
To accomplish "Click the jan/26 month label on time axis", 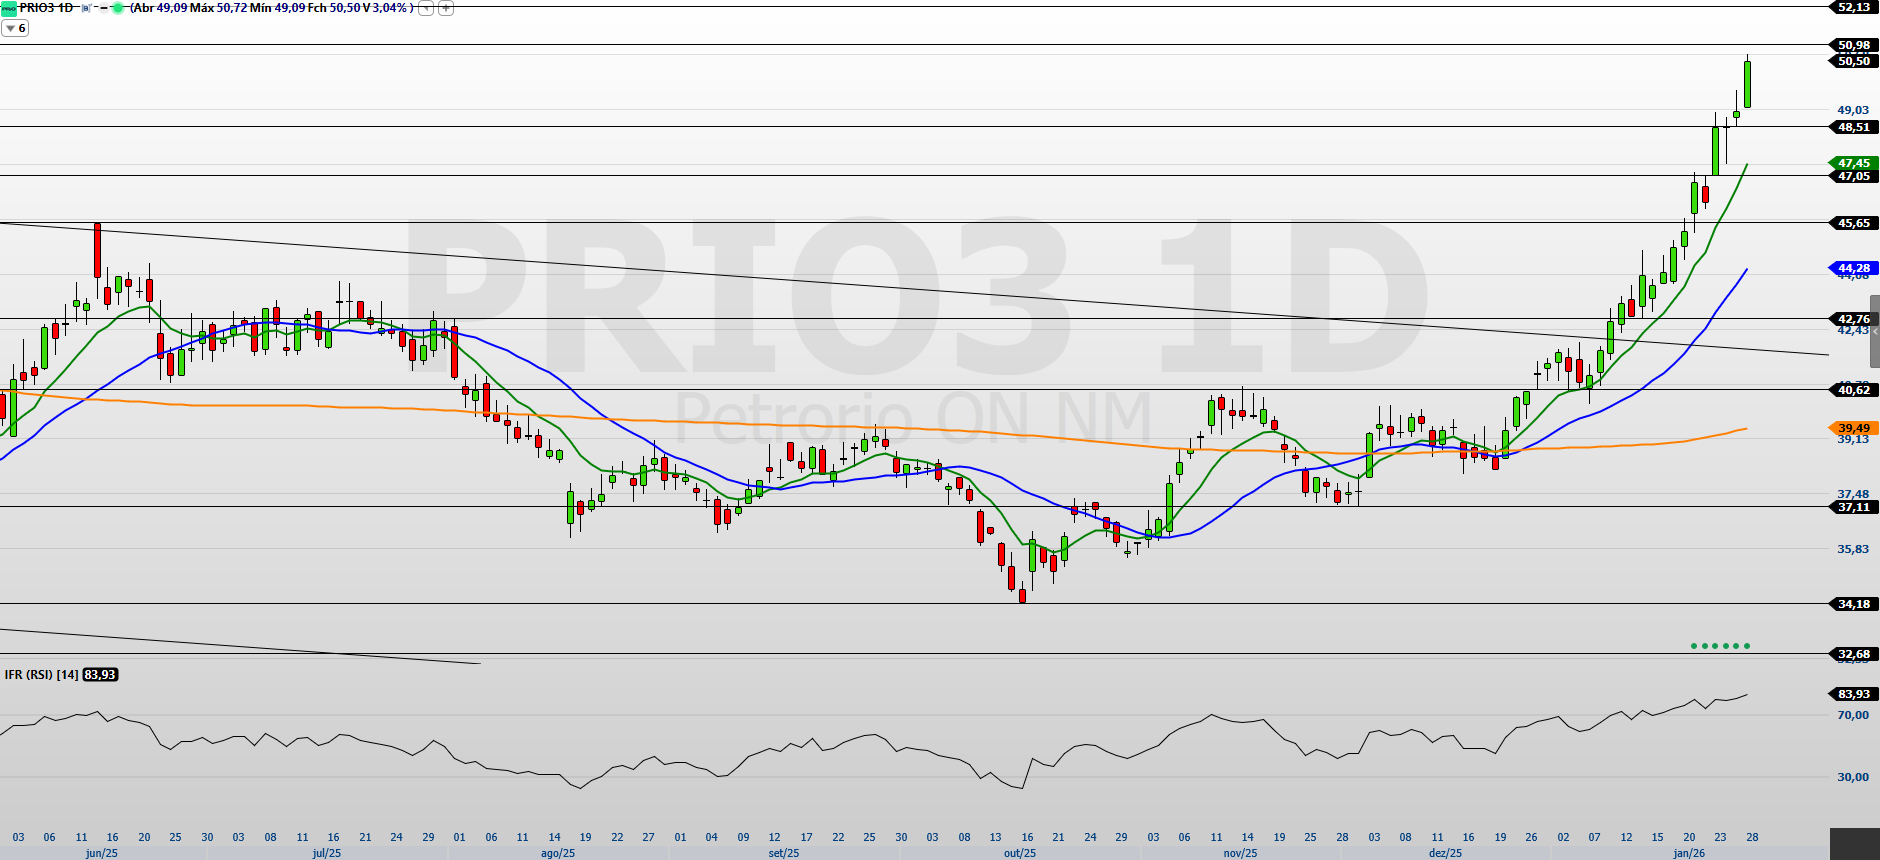I will (x=1689, y=853).
